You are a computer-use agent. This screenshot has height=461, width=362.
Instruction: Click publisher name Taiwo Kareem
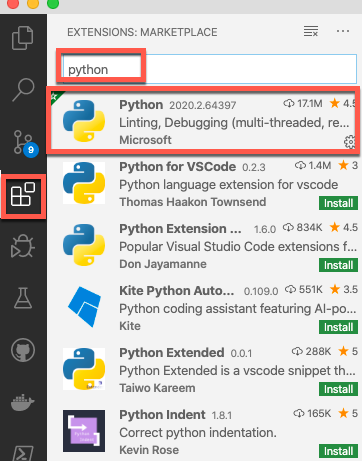click(157, 388)
